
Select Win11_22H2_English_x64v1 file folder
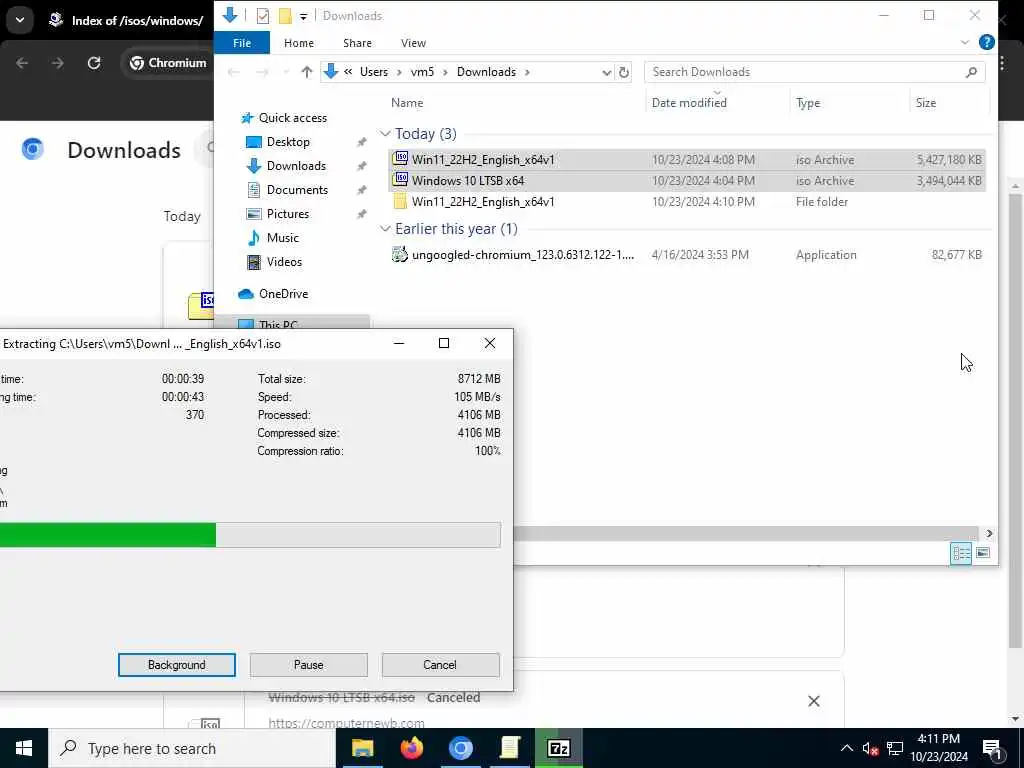coord(686,202)
